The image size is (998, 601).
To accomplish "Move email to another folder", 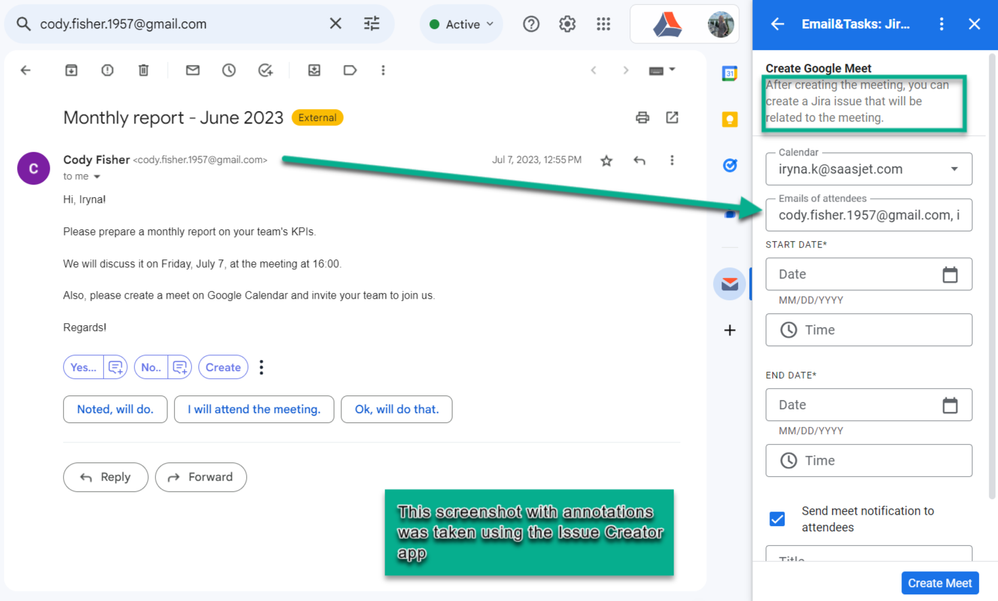I will [x=314, y=70].
